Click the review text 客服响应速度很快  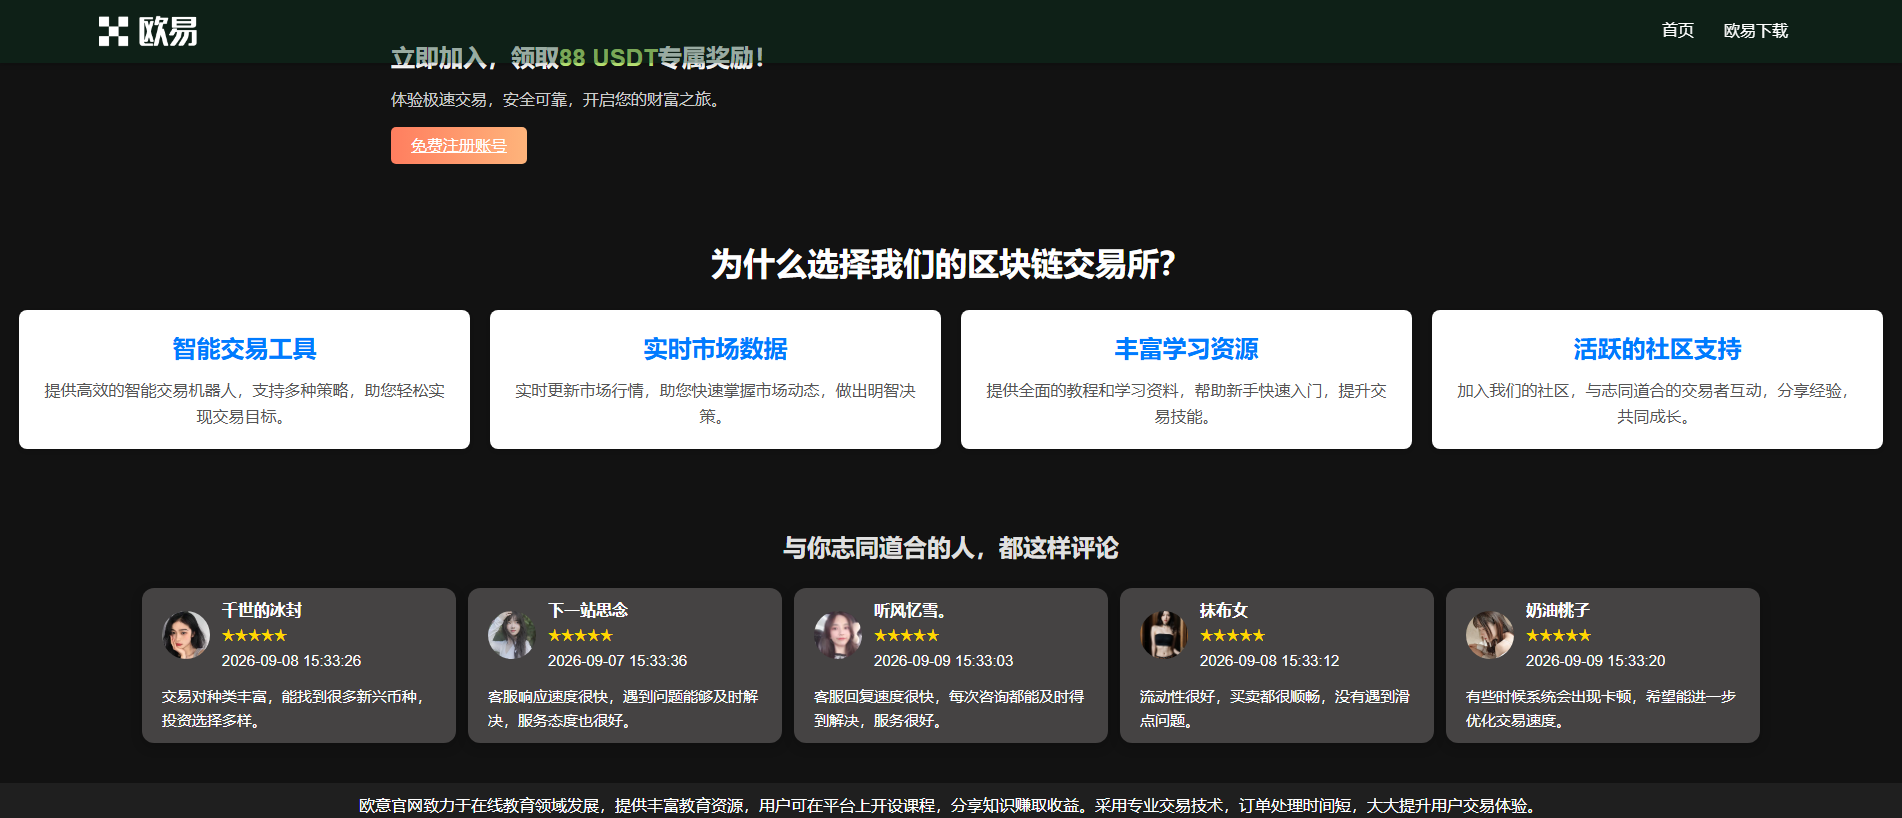pyautogui.click(x=623, y=708)
